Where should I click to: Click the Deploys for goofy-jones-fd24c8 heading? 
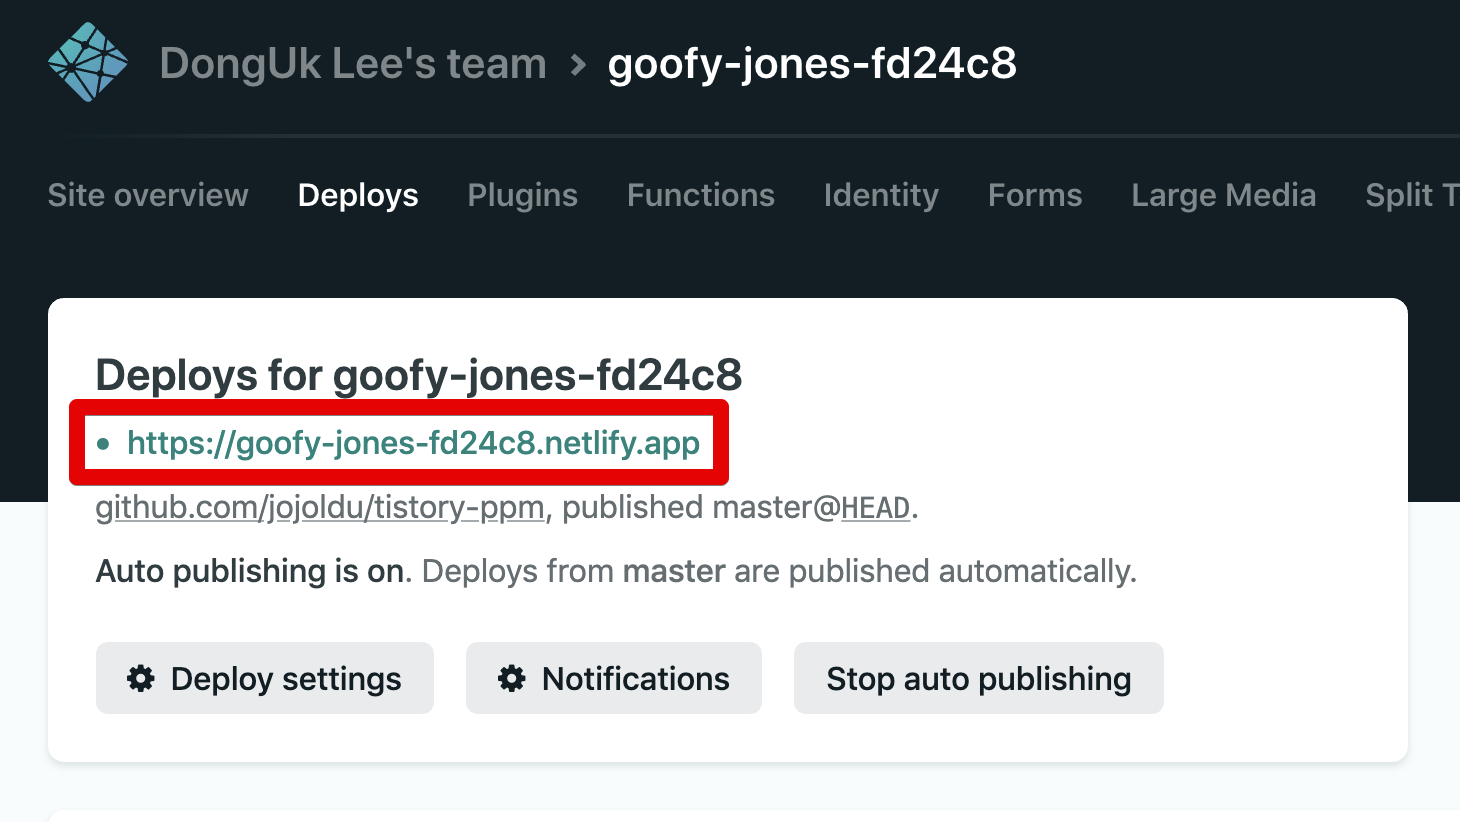pos(419,376)
